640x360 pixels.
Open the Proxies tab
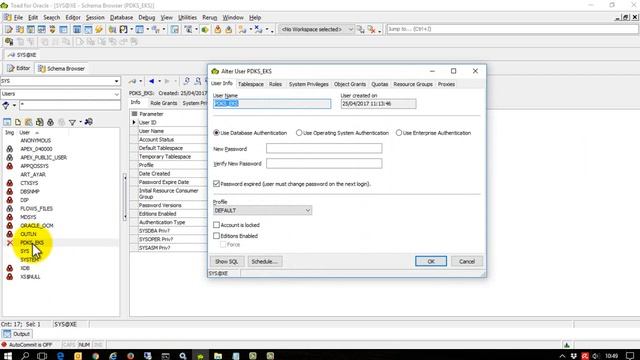point(446,84)
